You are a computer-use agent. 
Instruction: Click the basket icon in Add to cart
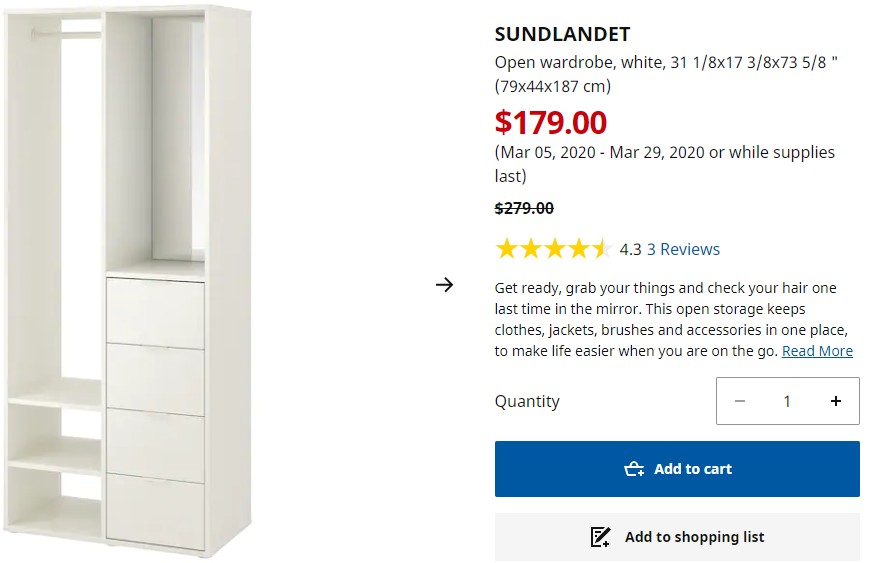(x=634, y=469)
